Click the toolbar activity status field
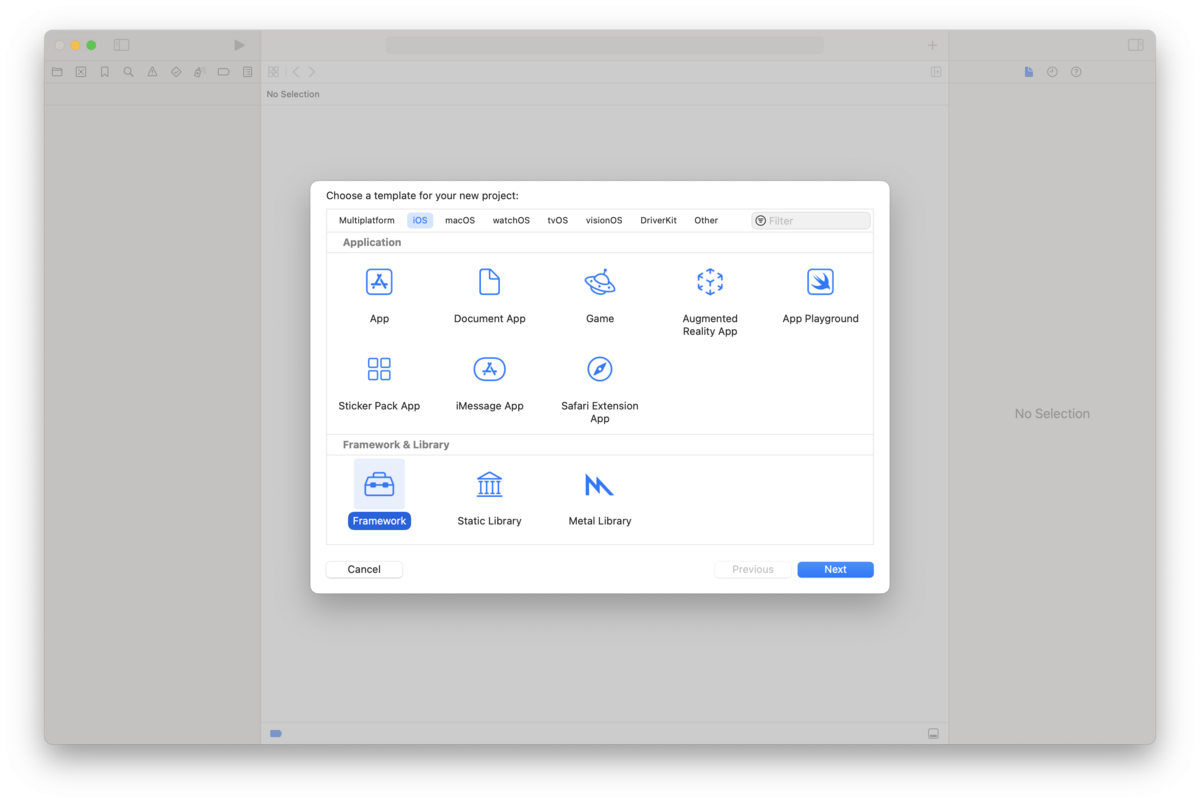 [605, 45]
